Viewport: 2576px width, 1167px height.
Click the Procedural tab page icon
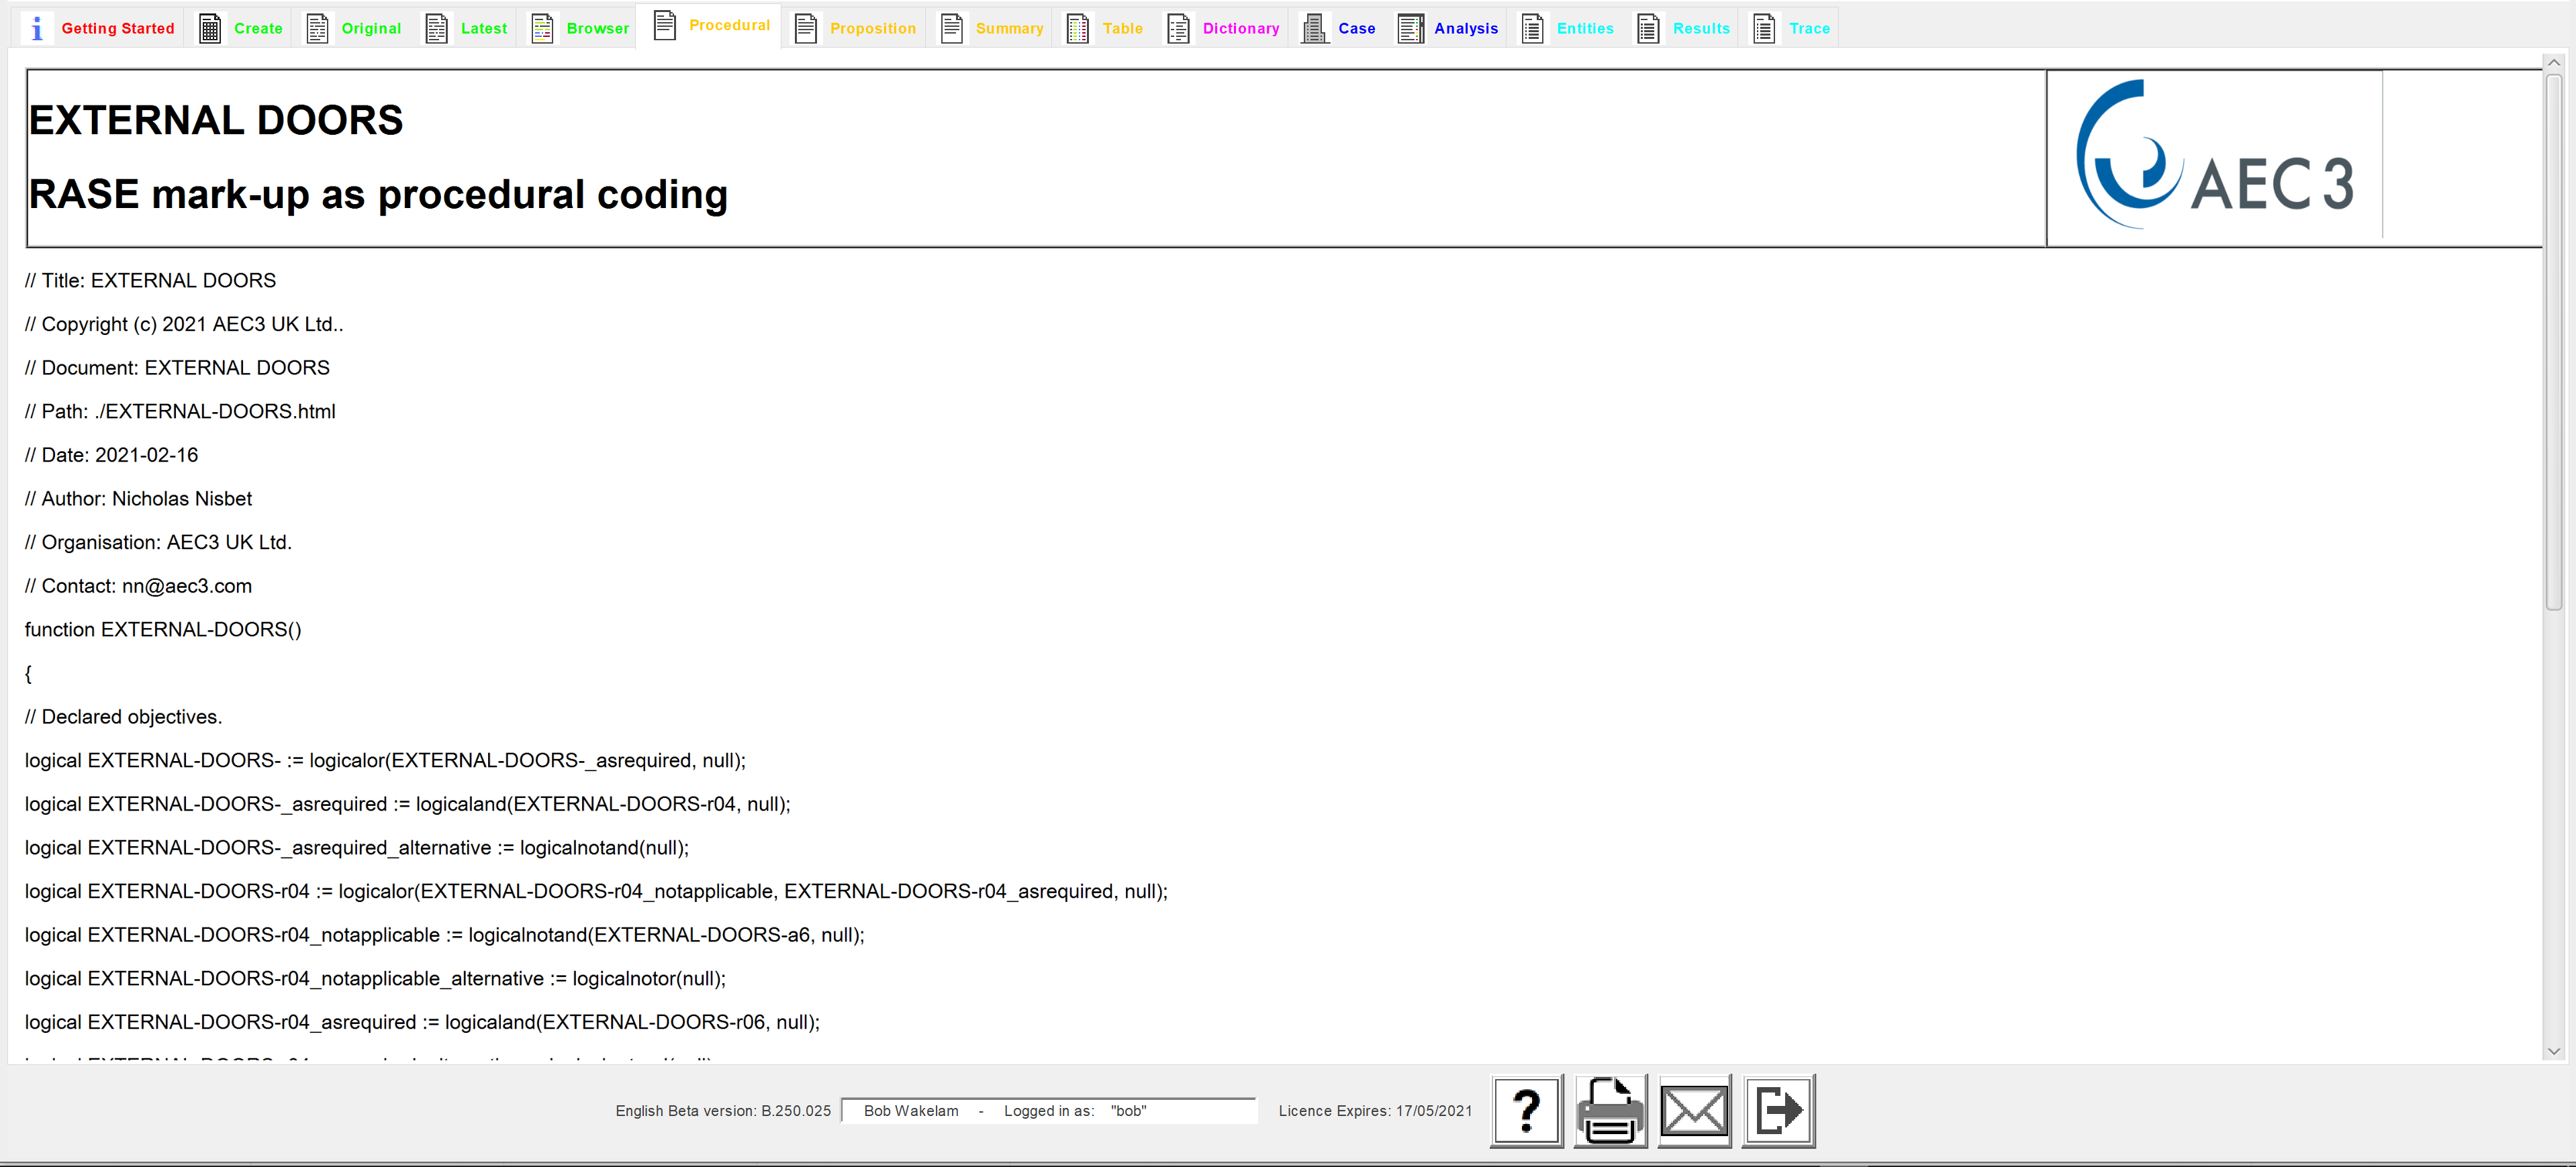665,25
